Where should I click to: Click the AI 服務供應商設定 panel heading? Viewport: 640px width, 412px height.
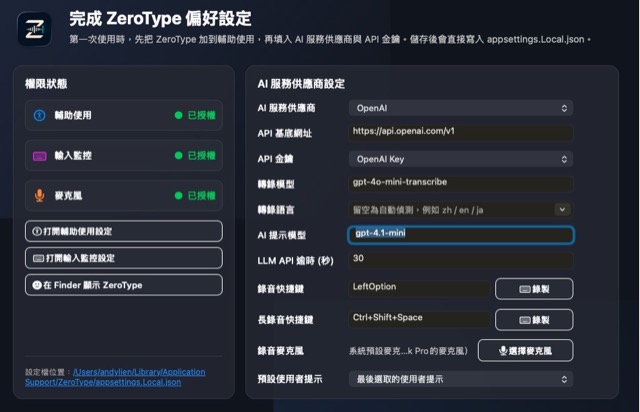(301, 84)
